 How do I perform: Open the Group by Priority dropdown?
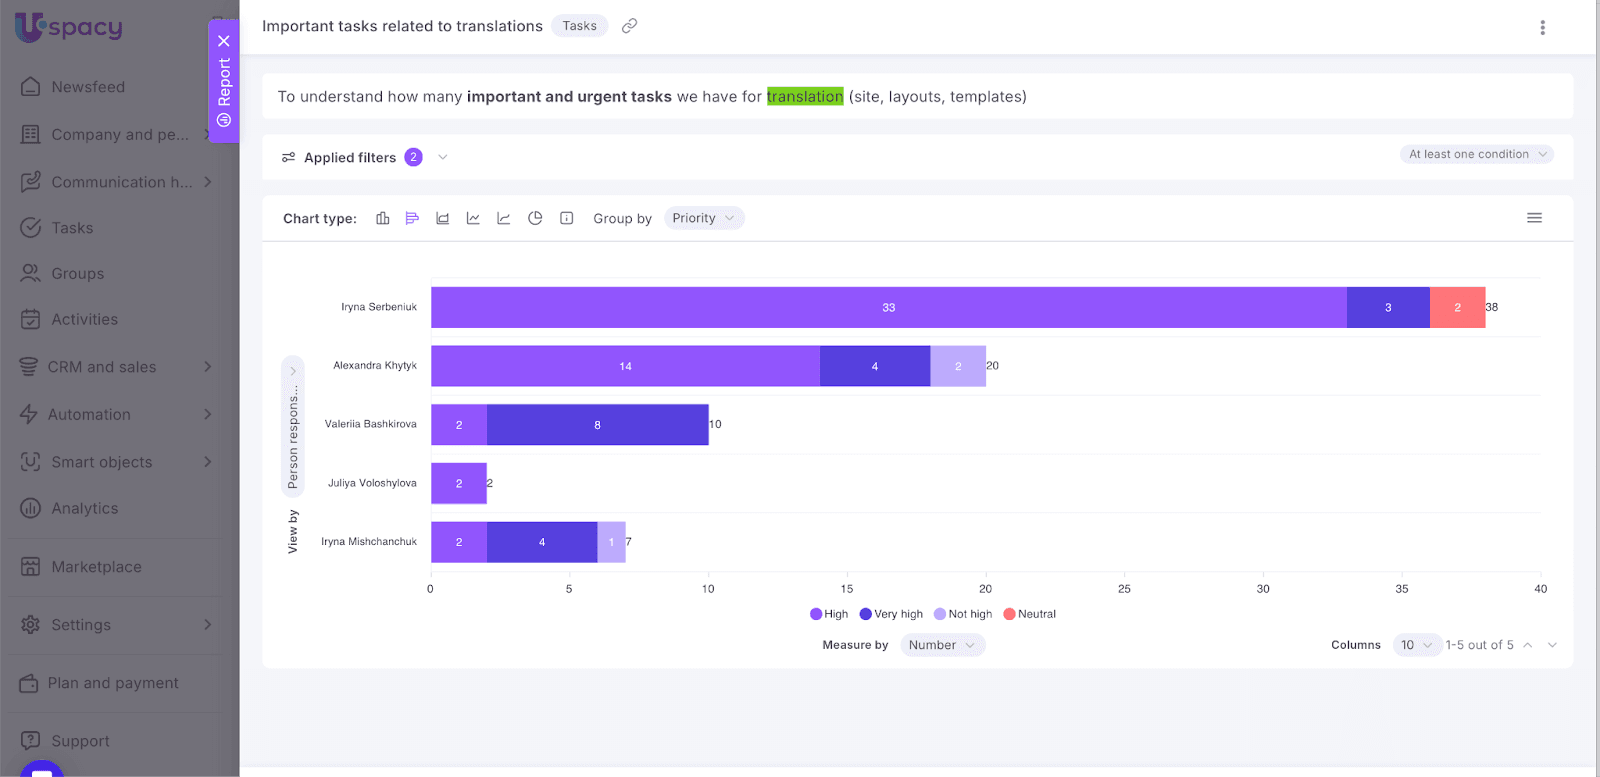[x=703, y=218]
